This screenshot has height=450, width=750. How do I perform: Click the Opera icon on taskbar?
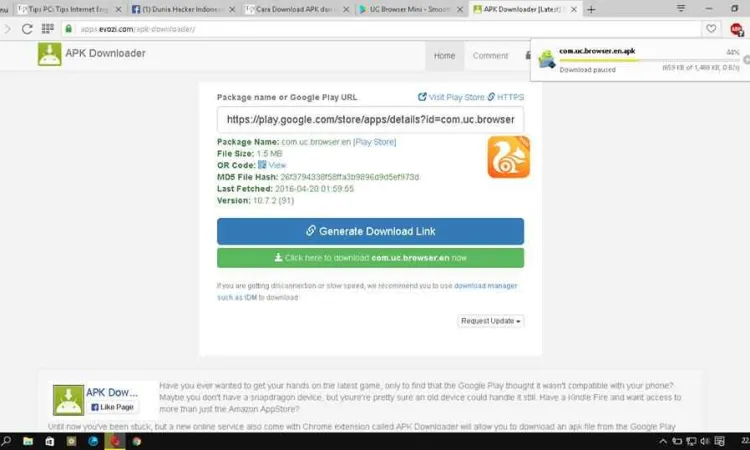point(115,441)
